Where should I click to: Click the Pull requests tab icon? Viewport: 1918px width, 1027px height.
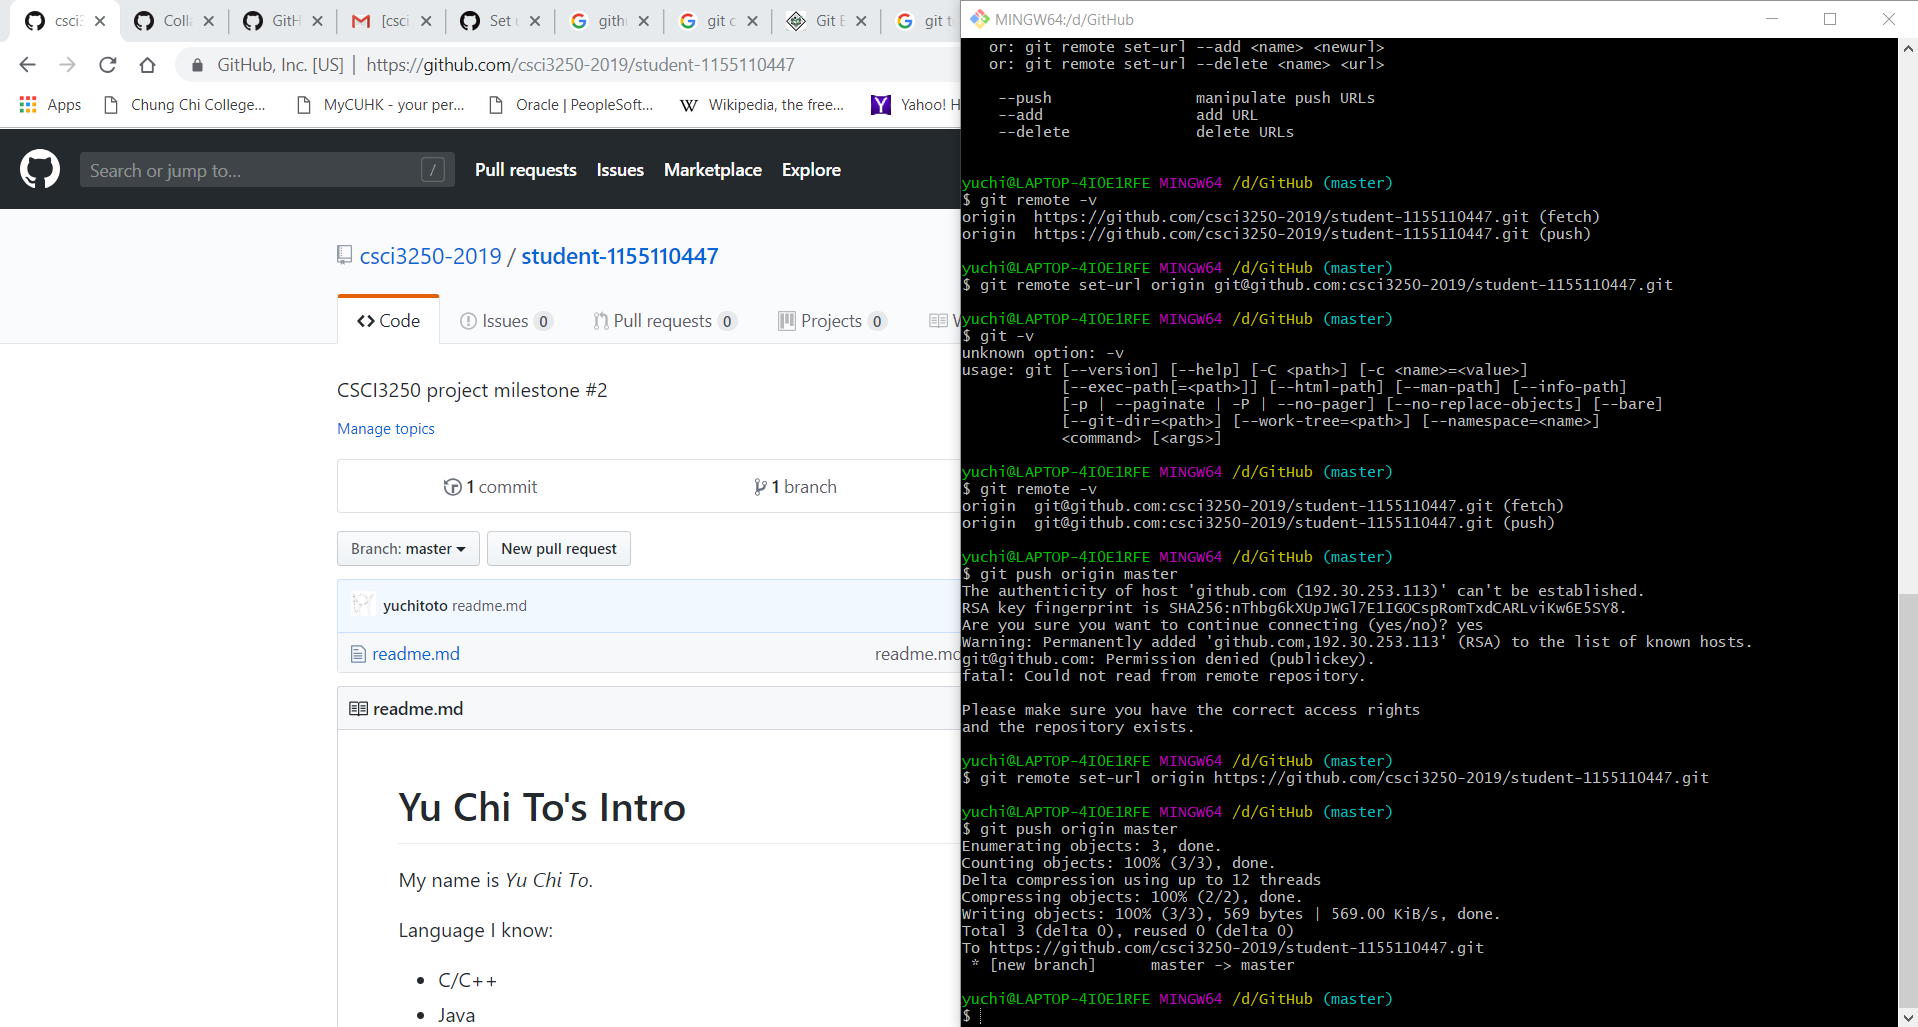(x=601, y=321)
